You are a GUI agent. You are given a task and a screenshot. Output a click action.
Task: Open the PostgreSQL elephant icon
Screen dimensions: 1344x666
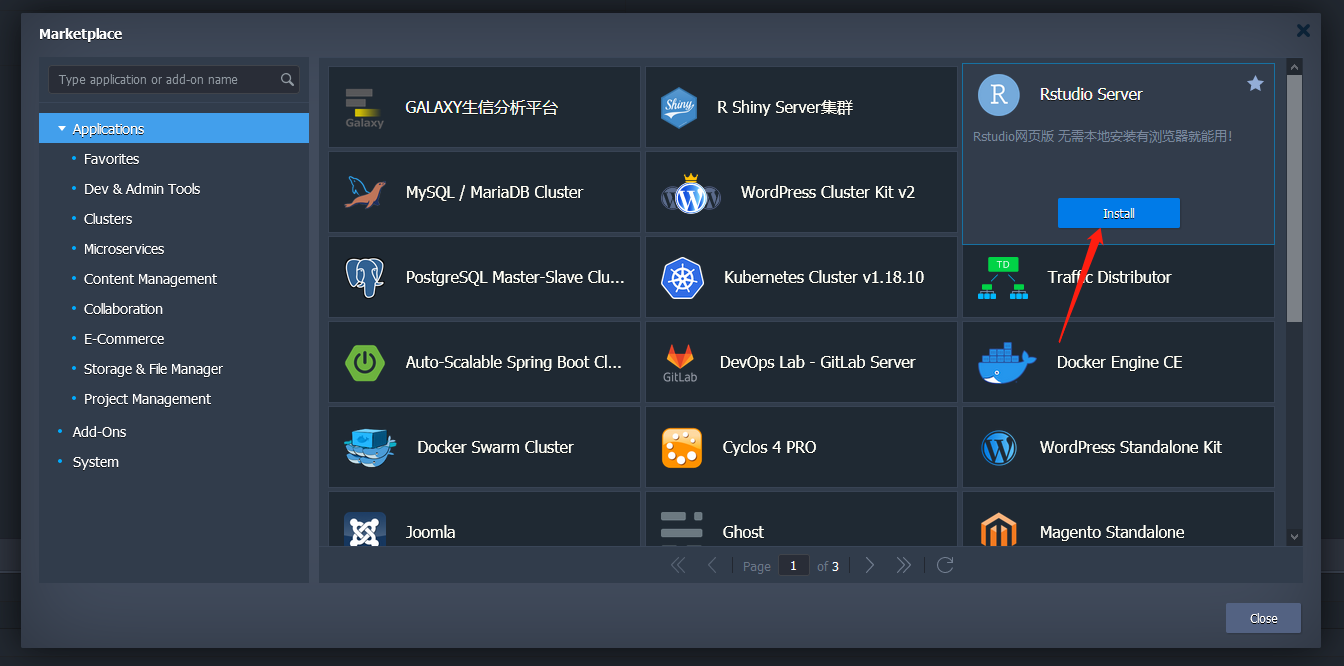coord(365,277)
